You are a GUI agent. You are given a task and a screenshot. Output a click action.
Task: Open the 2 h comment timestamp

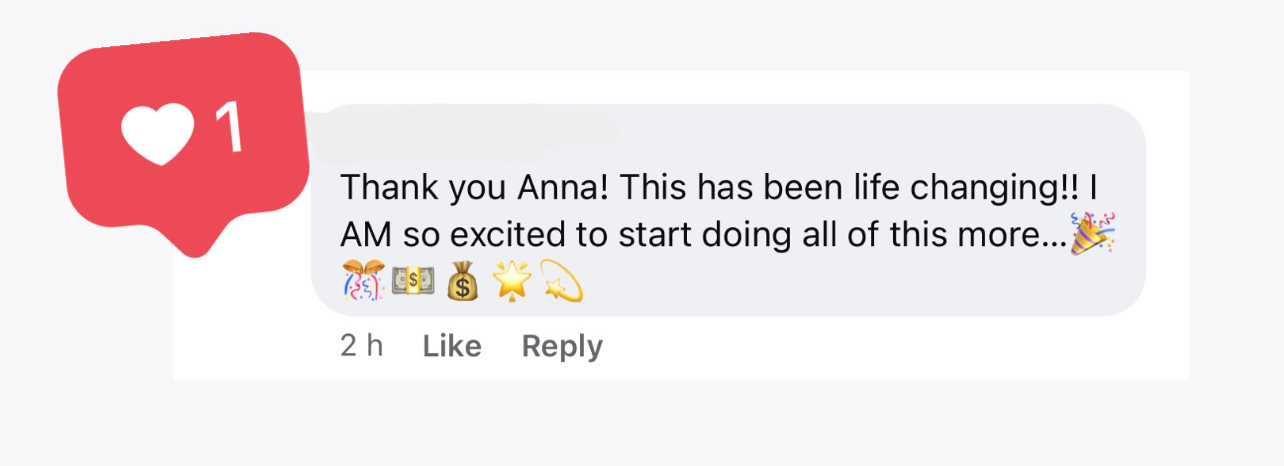click(361, 346)
